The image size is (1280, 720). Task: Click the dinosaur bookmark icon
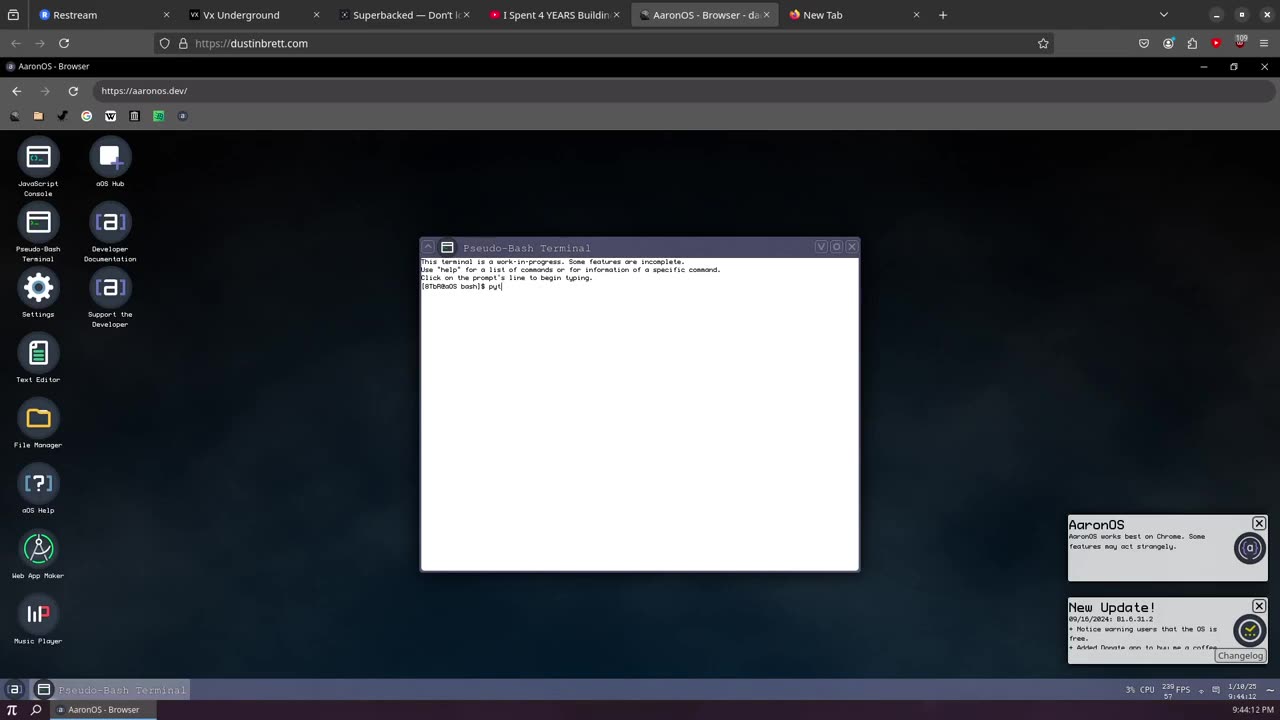click(x=62, y=116)
